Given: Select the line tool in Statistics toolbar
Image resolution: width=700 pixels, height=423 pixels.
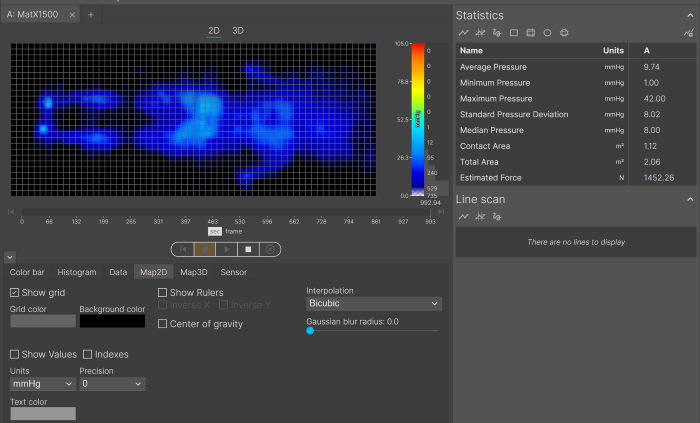Looking at the screenshot, I should click(x=463, y=33).
